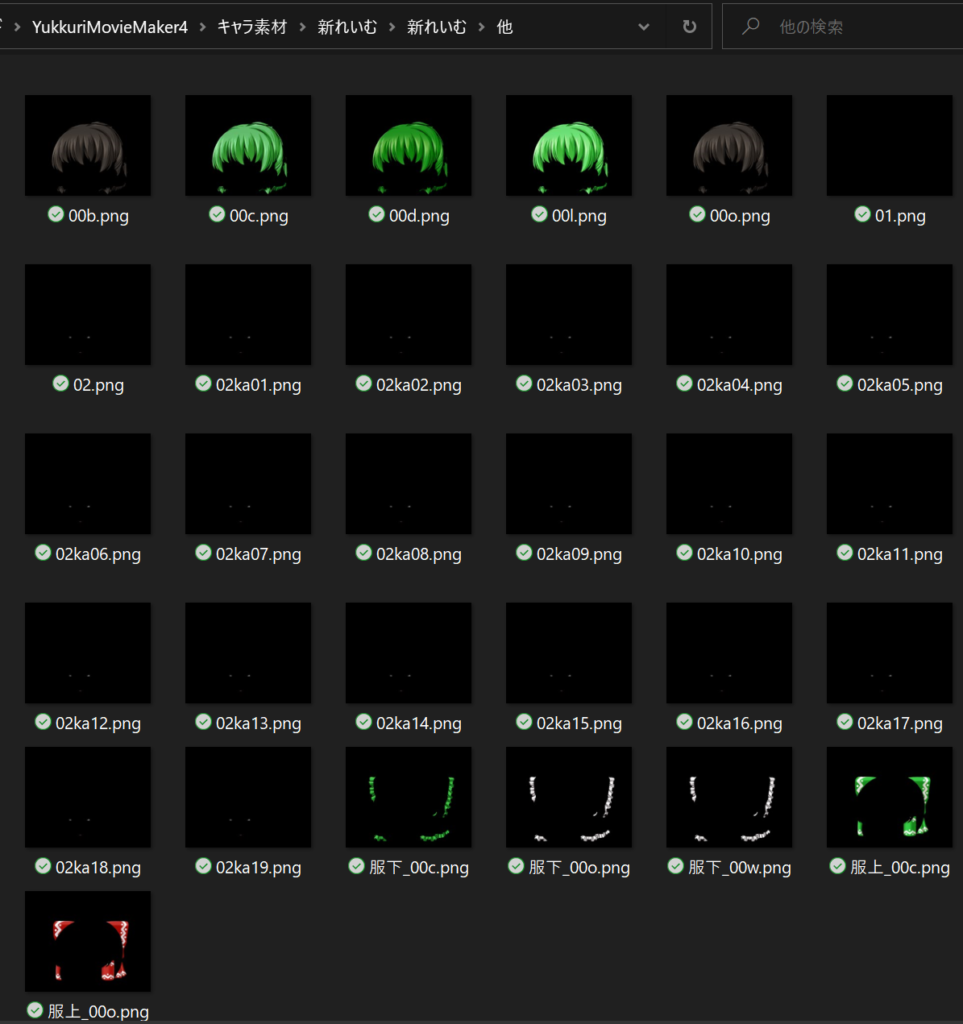Expand chevron after YukkuriMovieMaker4 breadcrumb
Viewport: 963px width, 1024px height.
(202, 27)
